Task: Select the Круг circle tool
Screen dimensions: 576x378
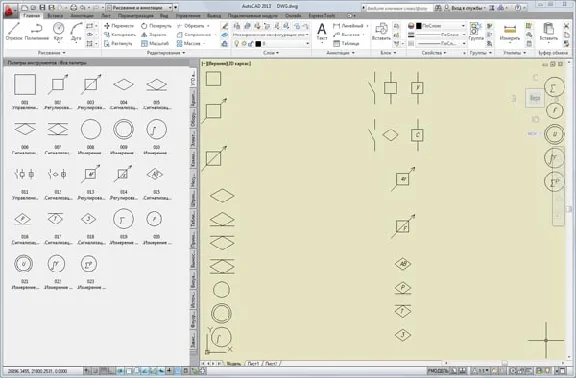Action: pos(58,31)
